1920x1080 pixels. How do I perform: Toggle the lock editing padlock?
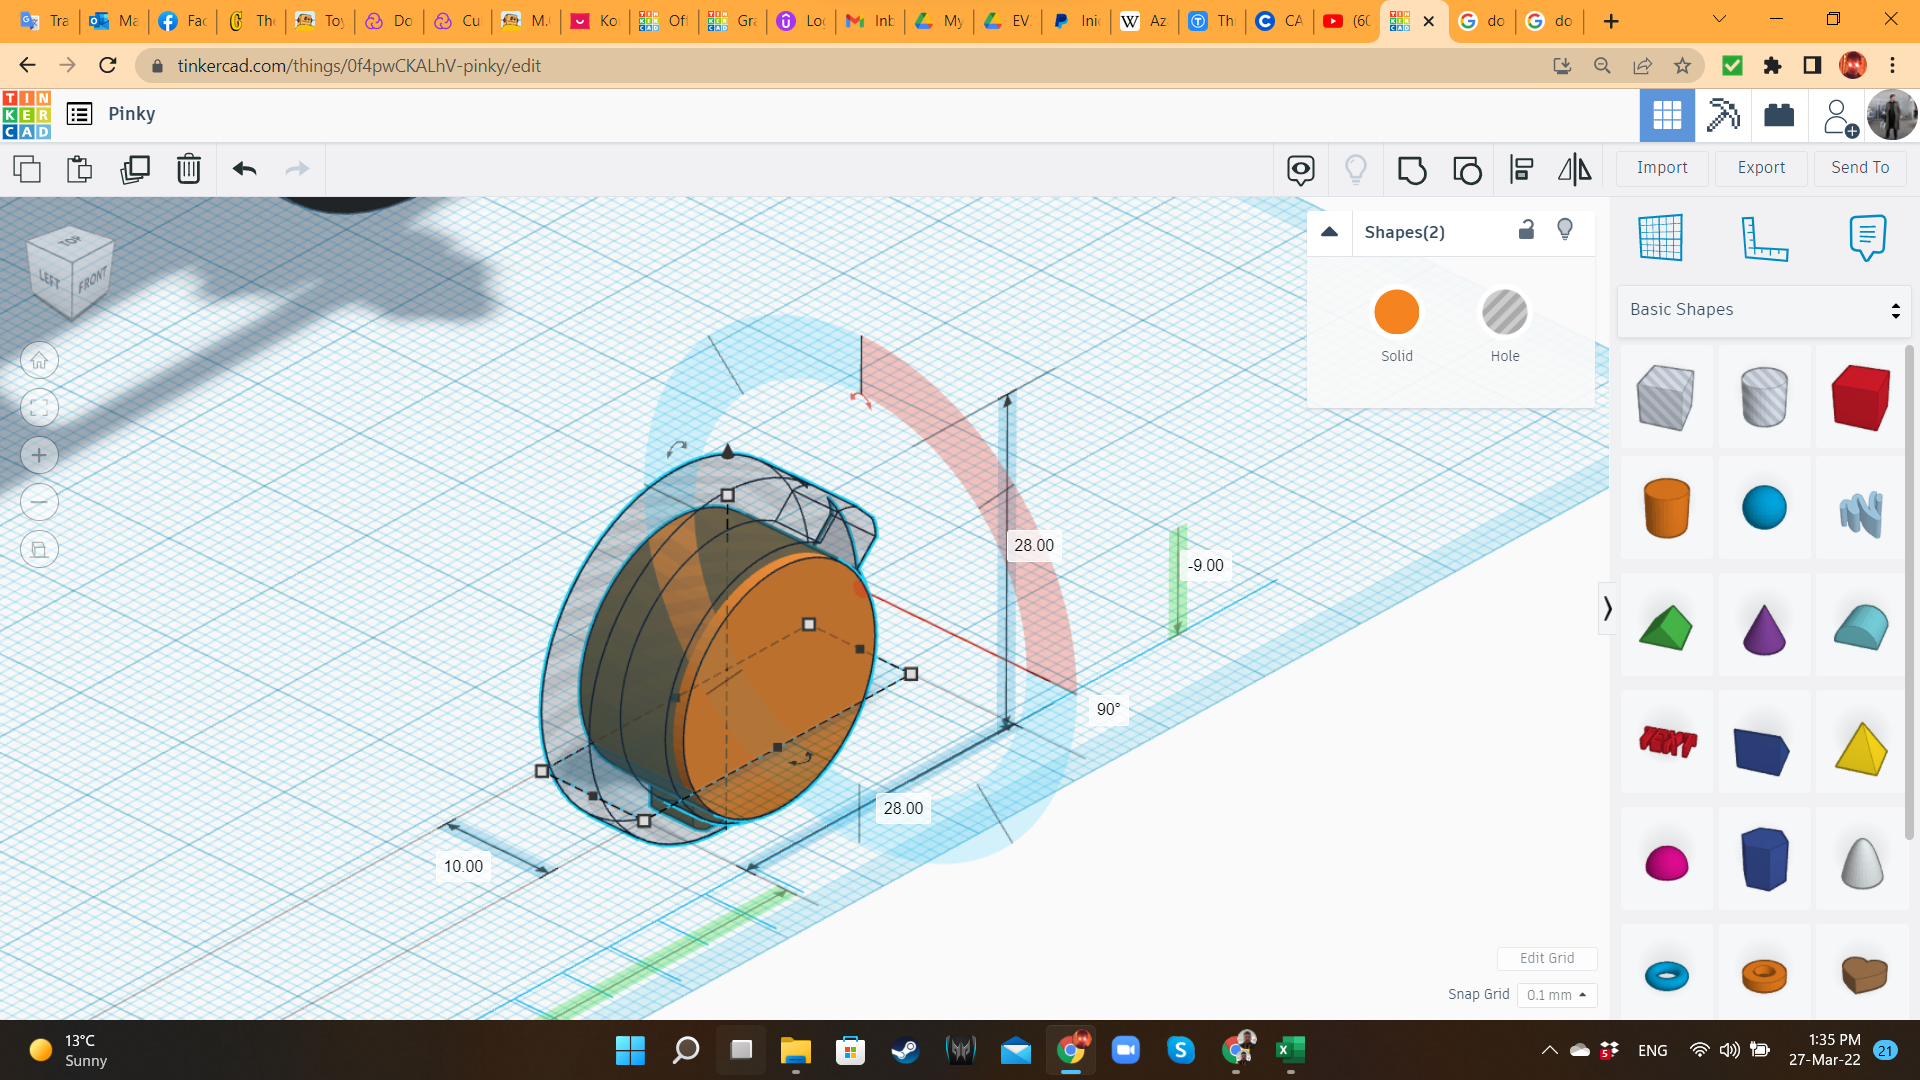coord(1526,230)
